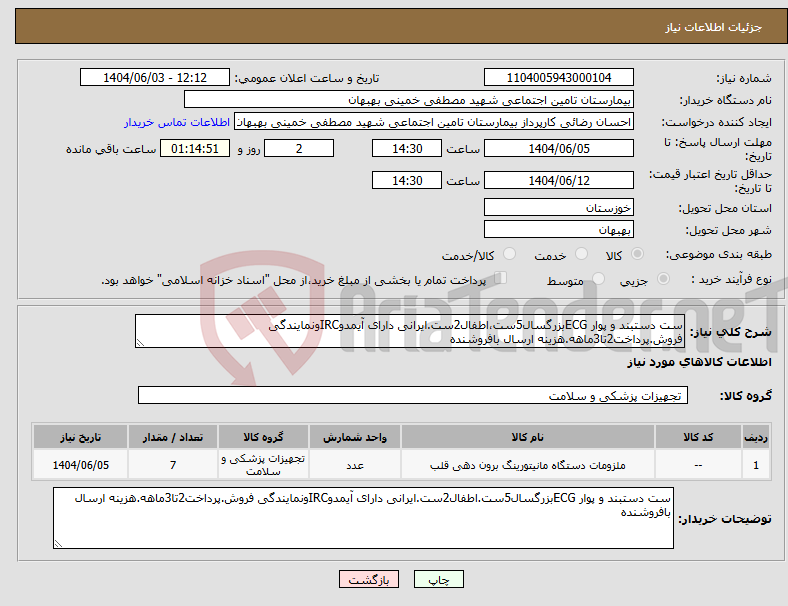Click the price validity time 14:30 field
The width and height of the screenshot is (788, 606).
click(407, 180)
